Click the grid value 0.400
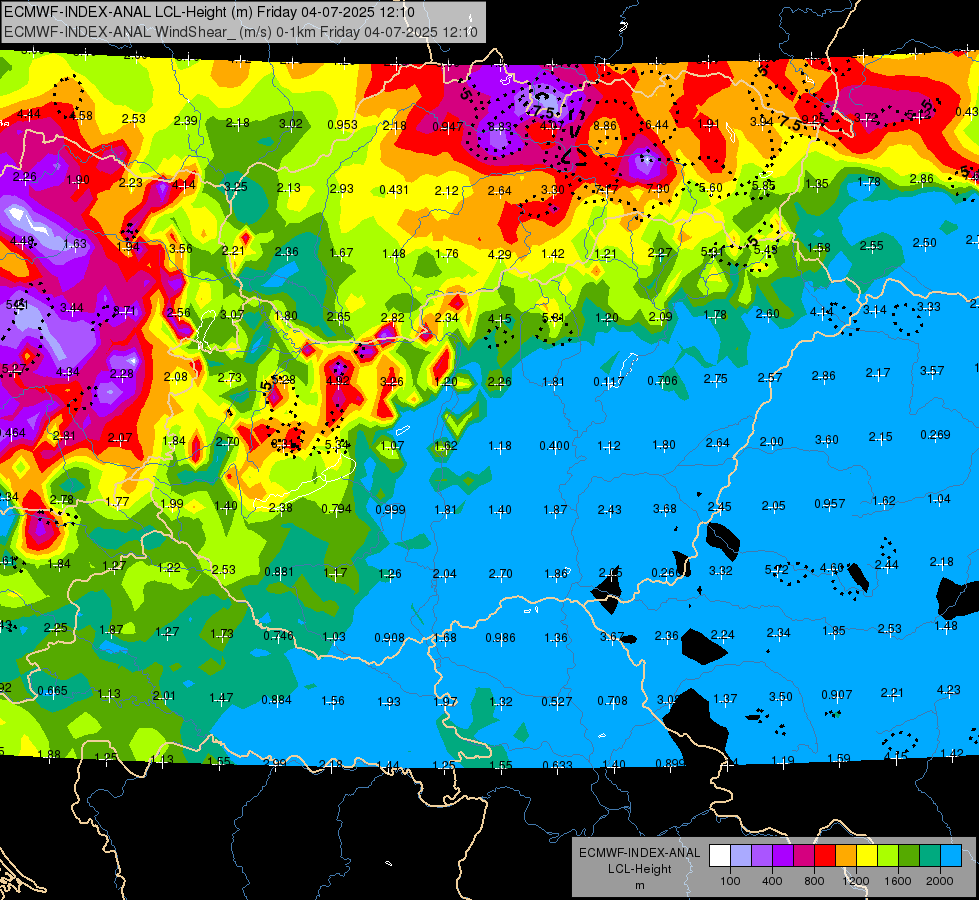Viewport: 979px width, 900px height. click(x=554, y=446)
